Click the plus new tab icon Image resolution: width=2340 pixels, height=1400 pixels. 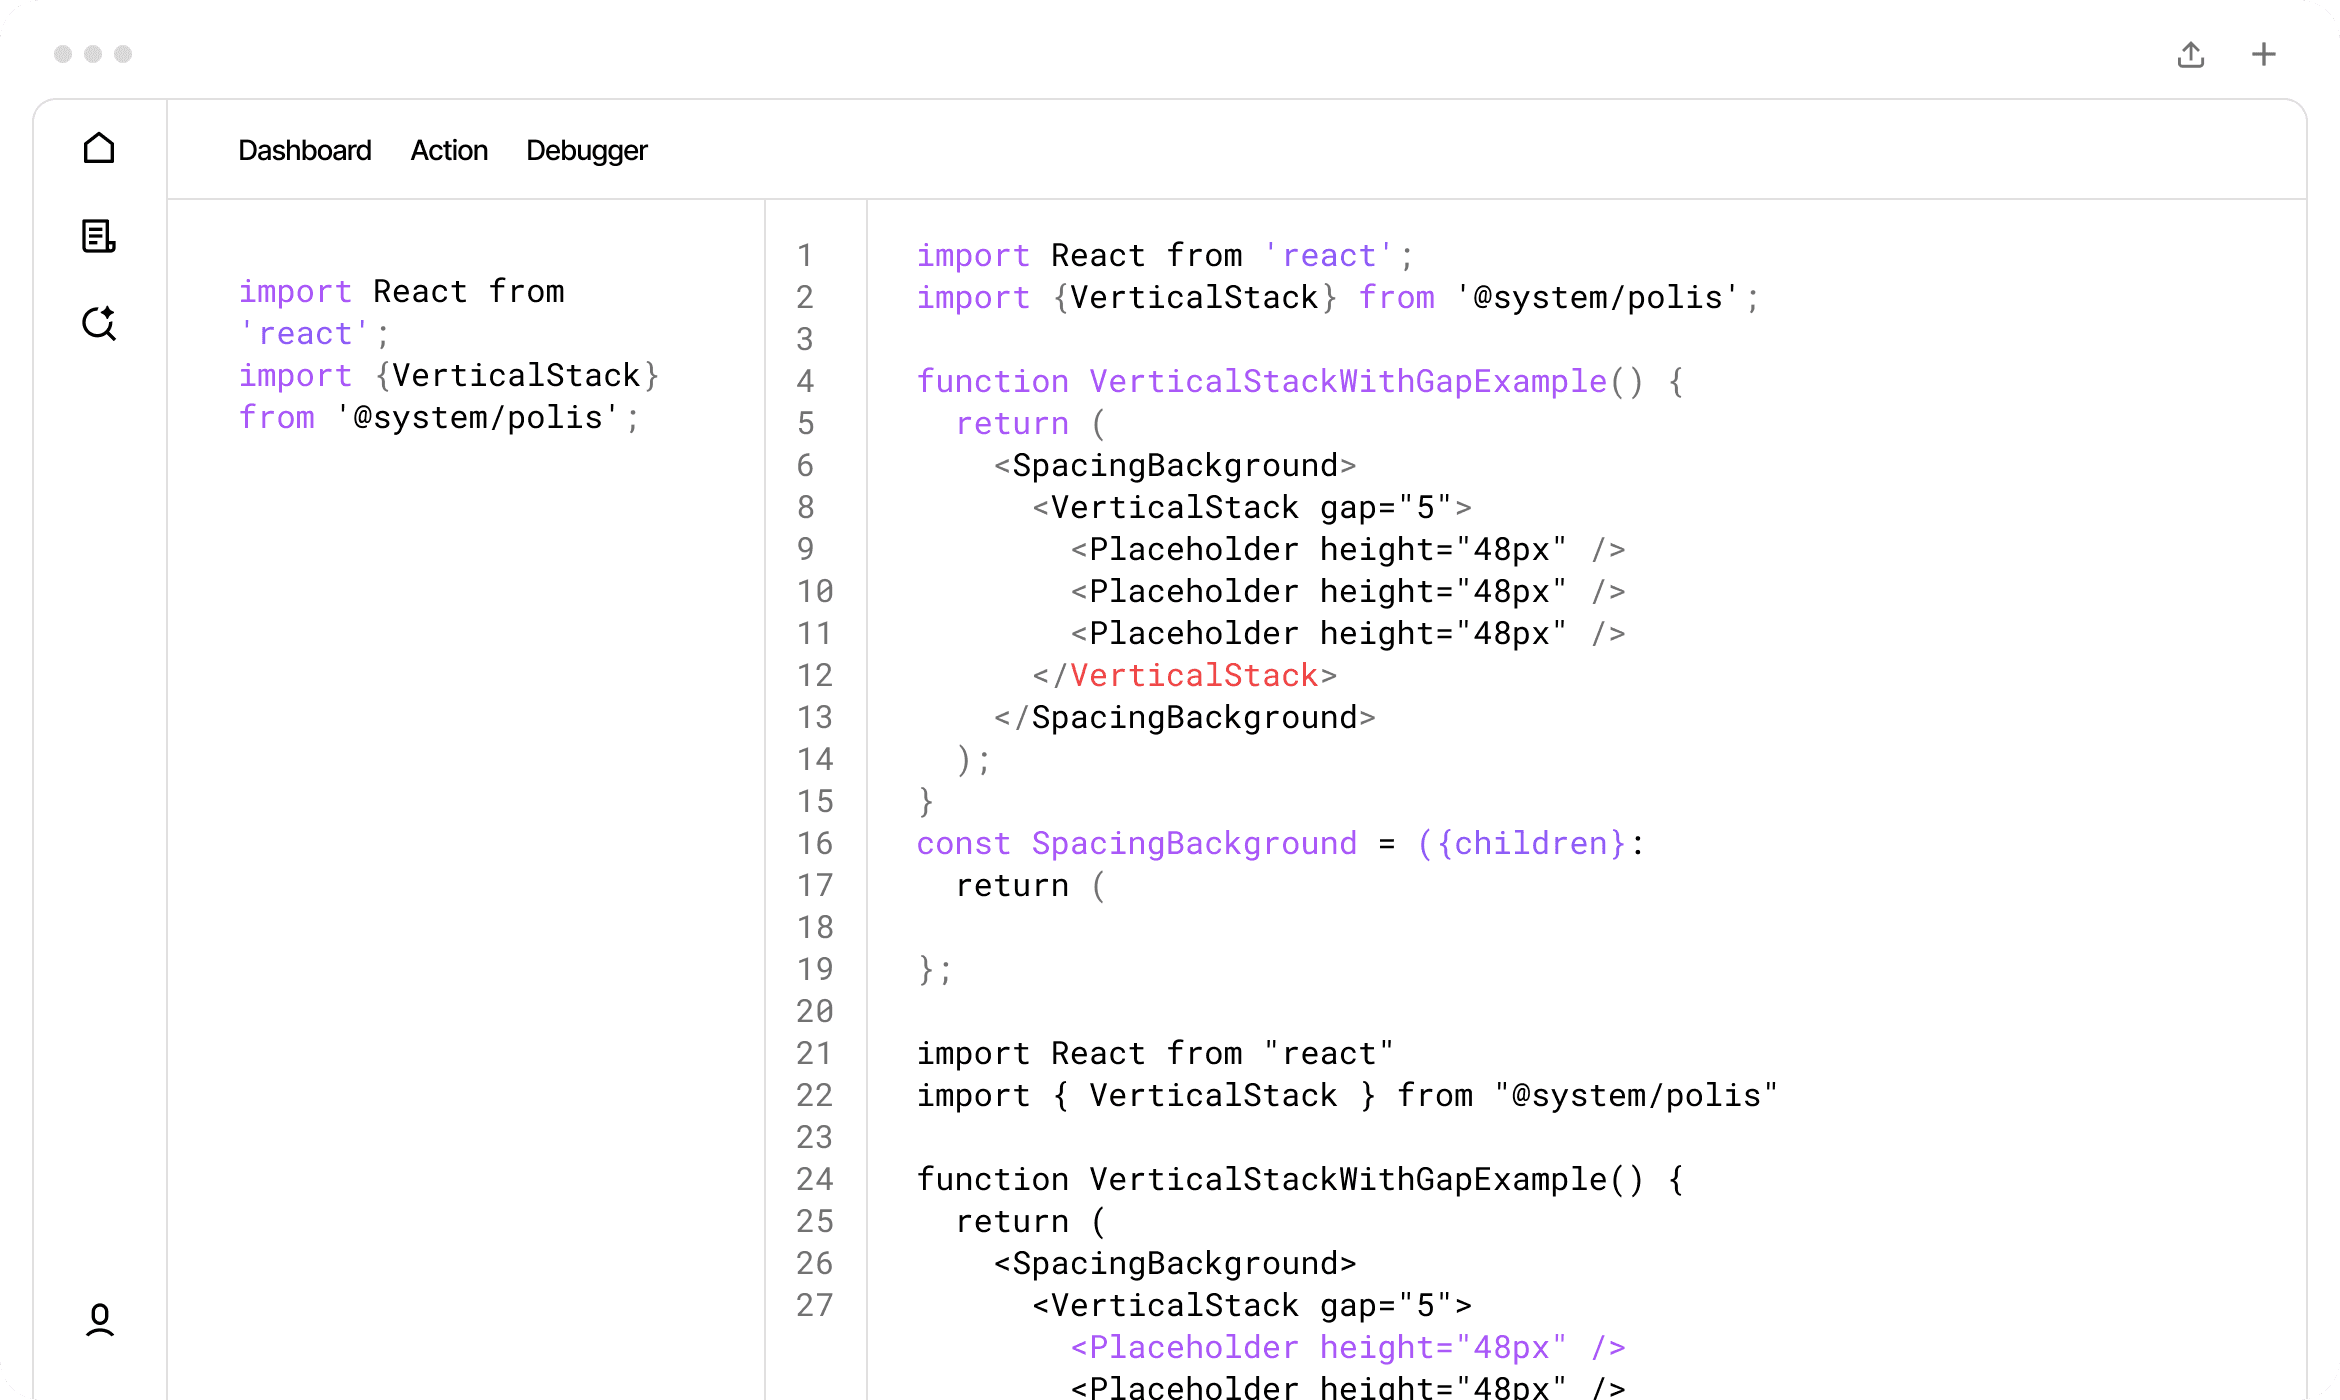pos(2264,54)
